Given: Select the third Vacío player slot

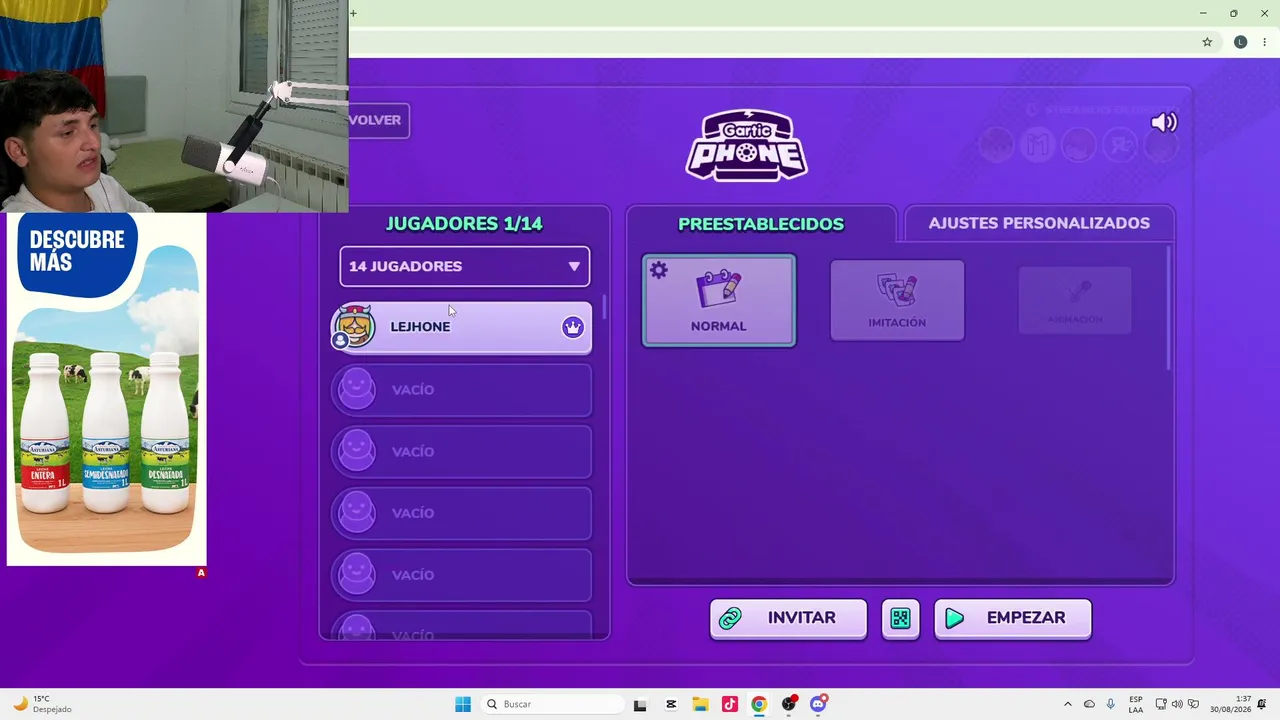Looking at the screenshot, I should click(462, 513).
